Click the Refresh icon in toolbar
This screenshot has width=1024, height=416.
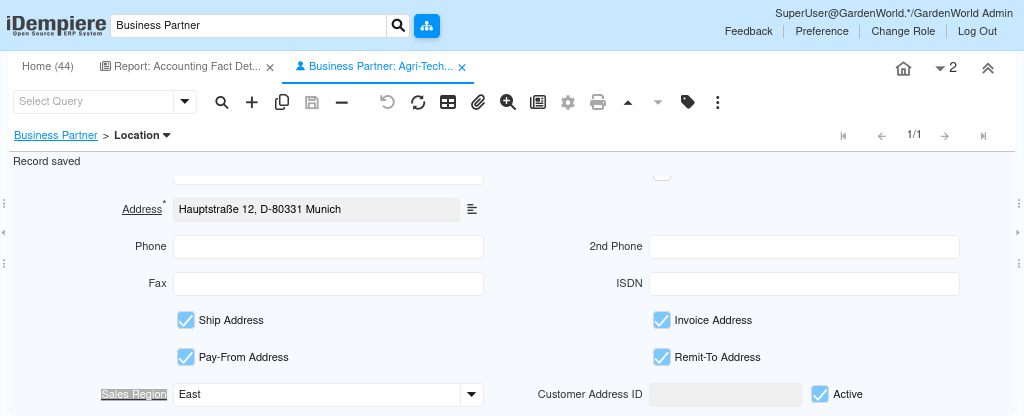tap(418, 102)
